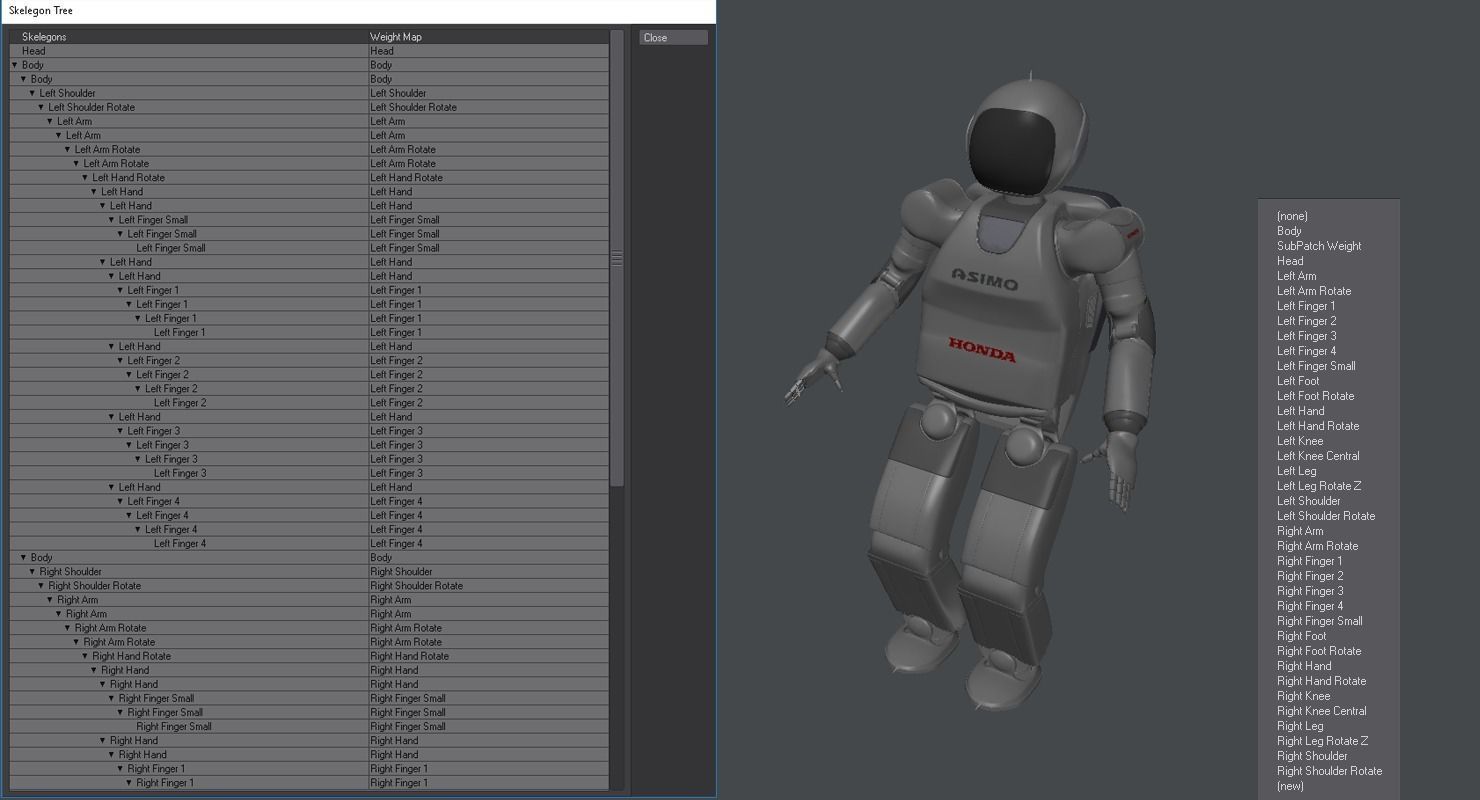The image size is (1480, 800).
Task: Choose Left Arm Rotate in the popup list
Action: pyautogui.click(x=1314, y=291)
